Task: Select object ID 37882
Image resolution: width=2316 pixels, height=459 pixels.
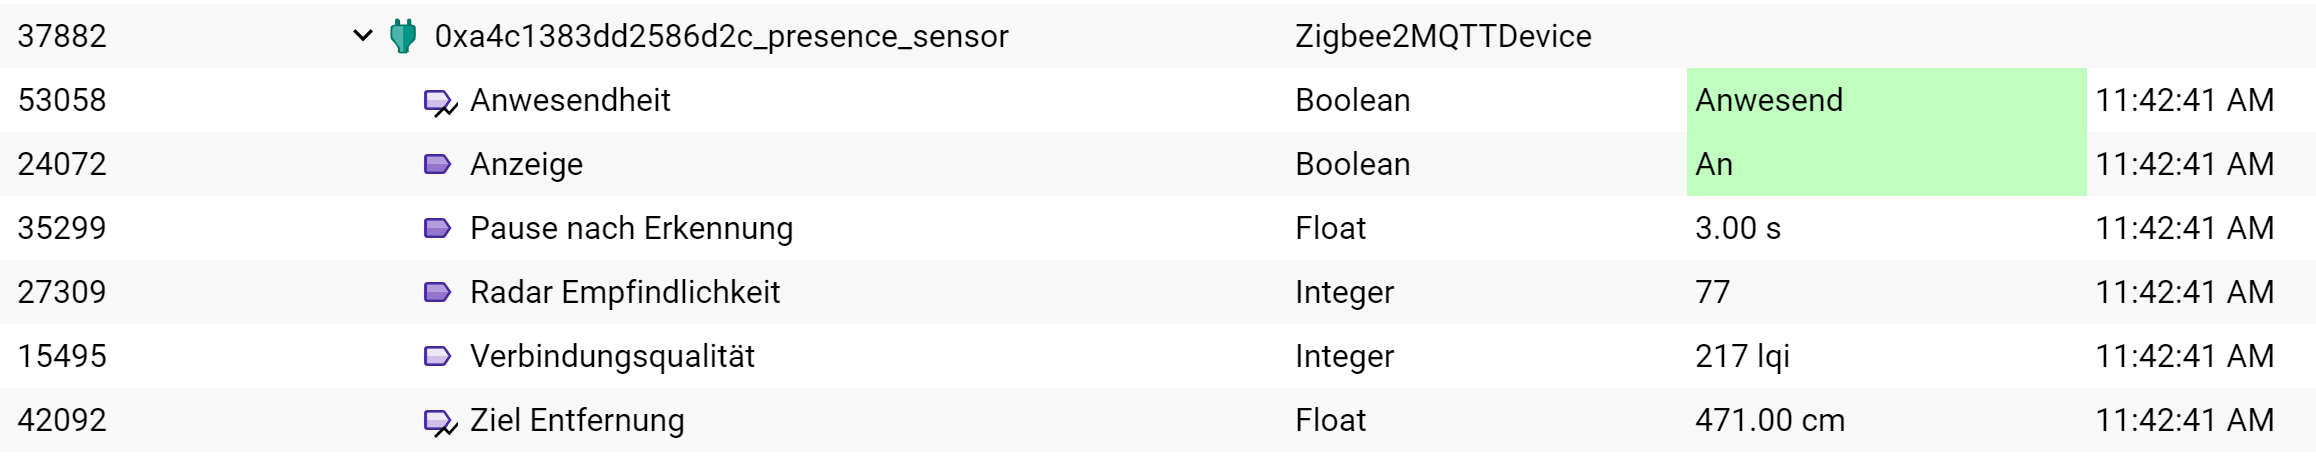Action: [62, 36]
